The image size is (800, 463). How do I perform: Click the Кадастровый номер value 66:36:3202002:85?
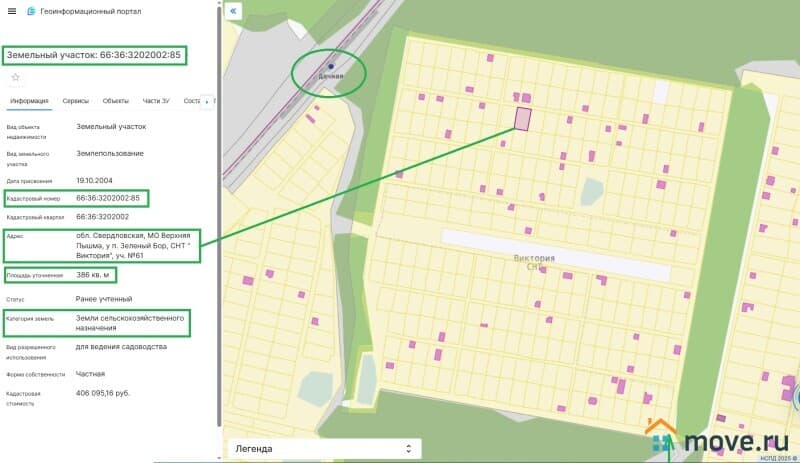click(x=109, y=198)
